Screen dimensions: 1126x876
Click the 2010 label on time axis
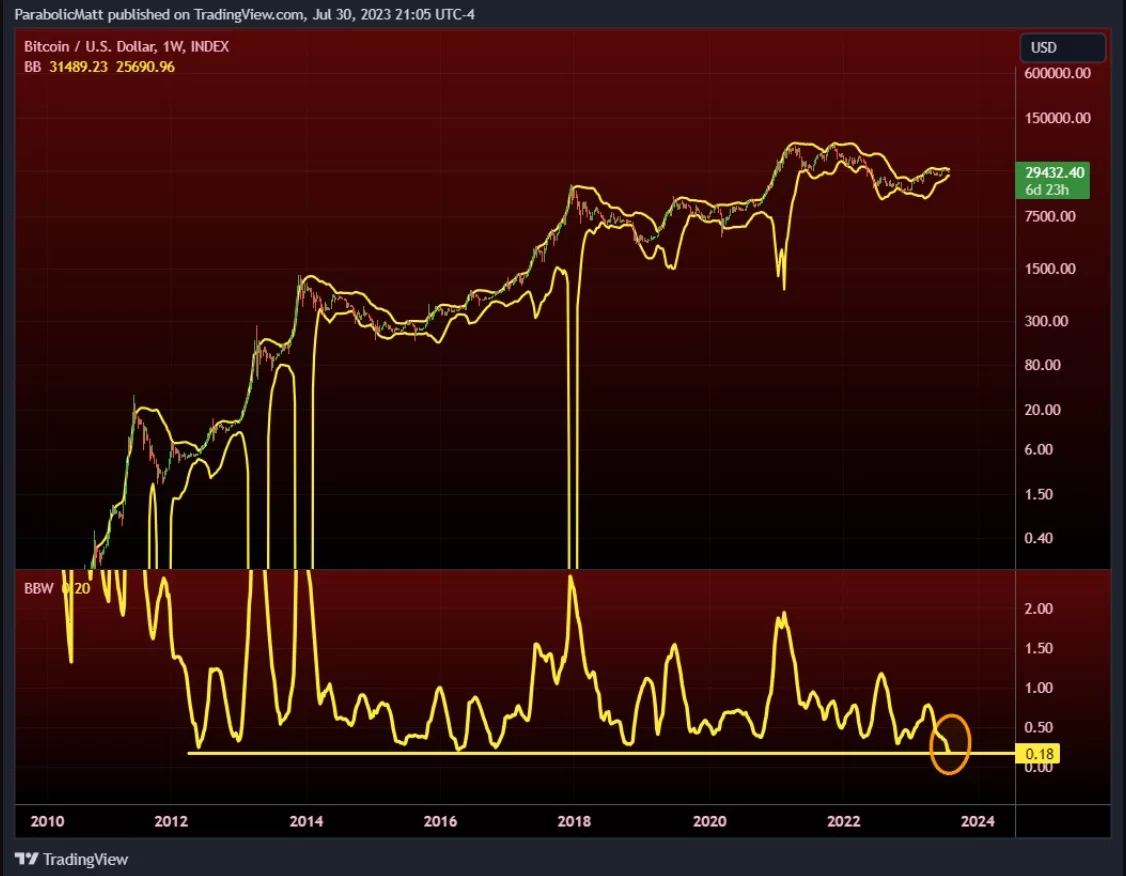pyautogui.click(x=48, y=821)
